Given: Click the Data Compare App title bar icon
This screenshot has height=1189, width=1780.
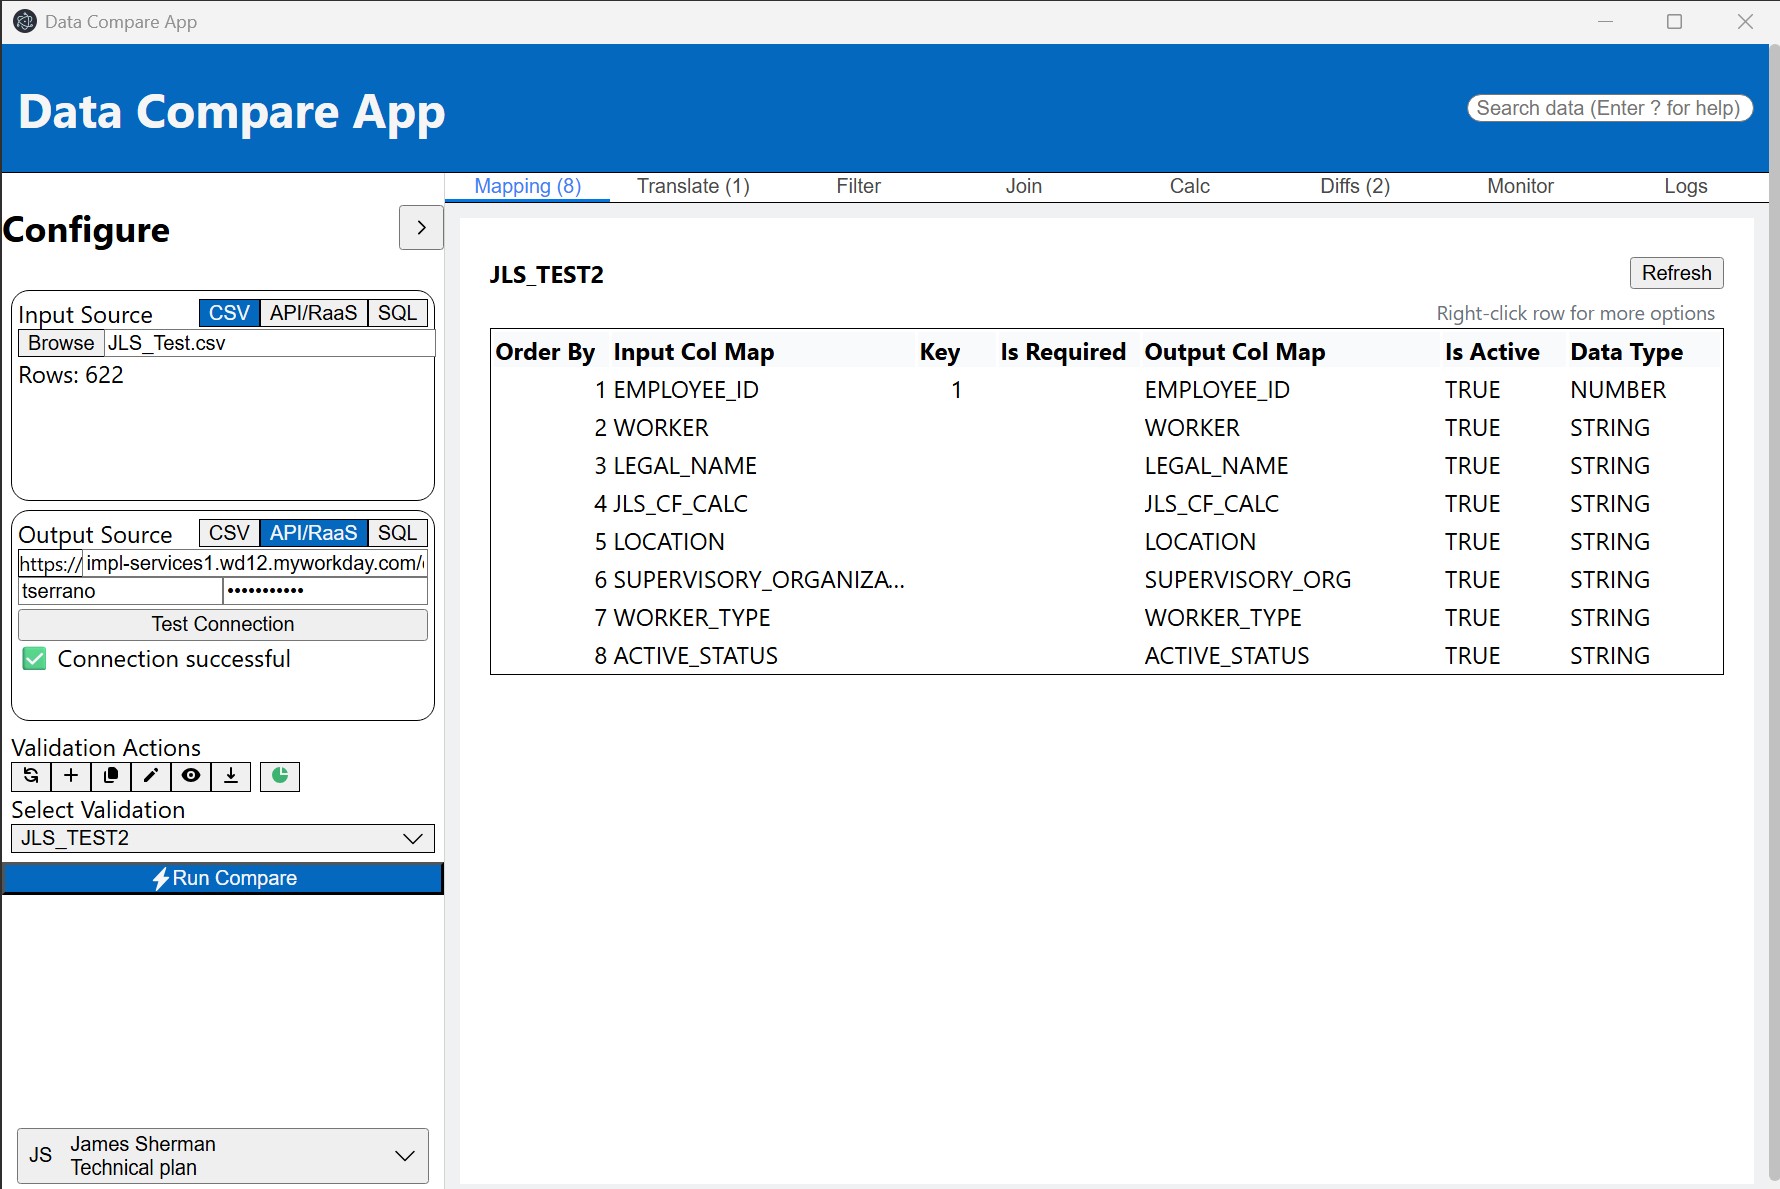Looking at the screenshot, I should coord(24,21).
